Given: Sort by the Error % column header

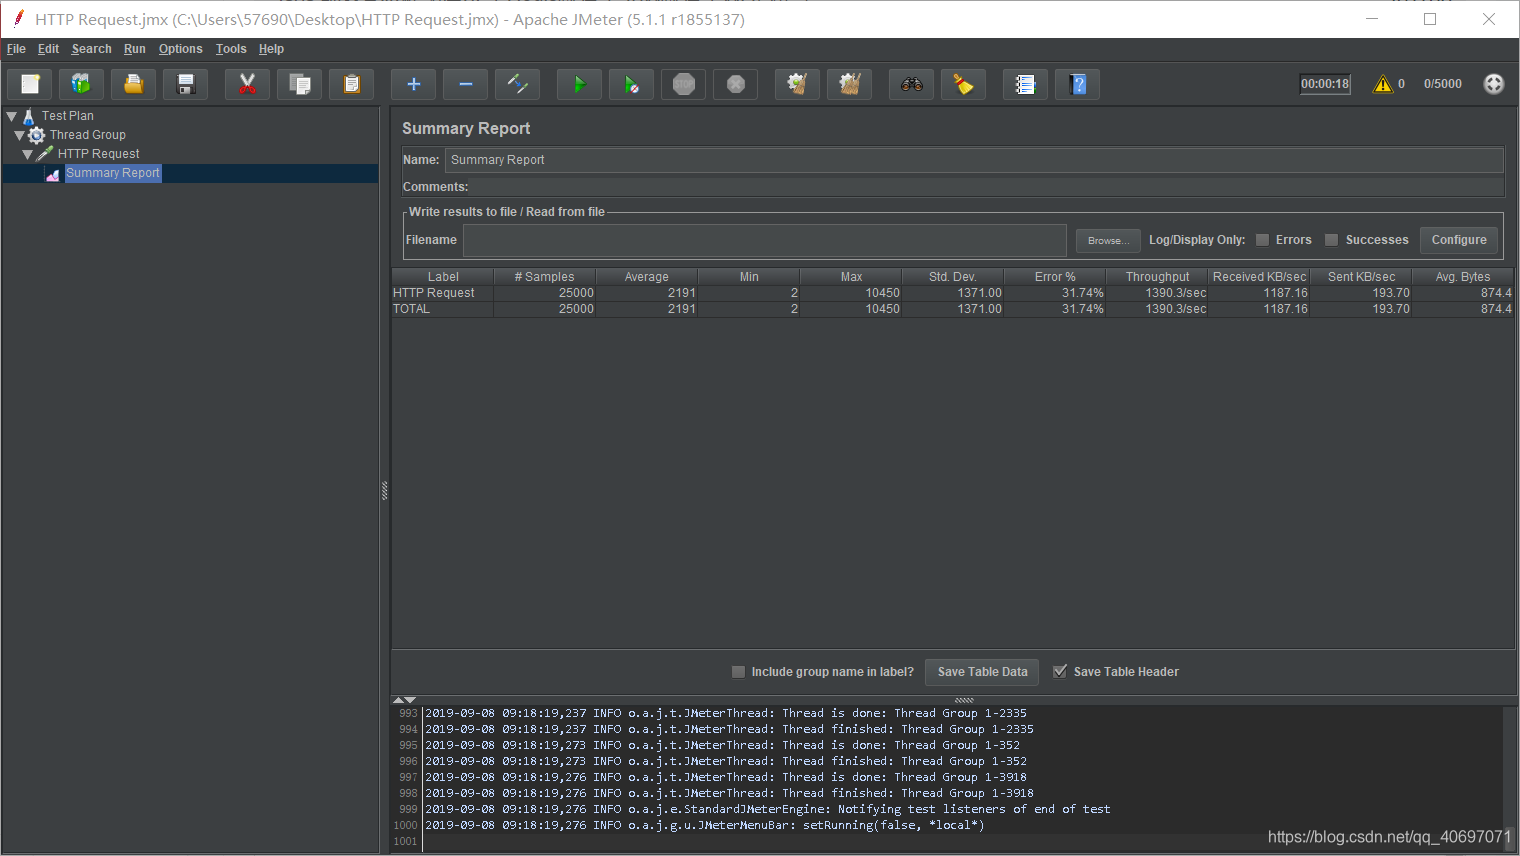Looking at the screenshot, I should click(1055, 277).
